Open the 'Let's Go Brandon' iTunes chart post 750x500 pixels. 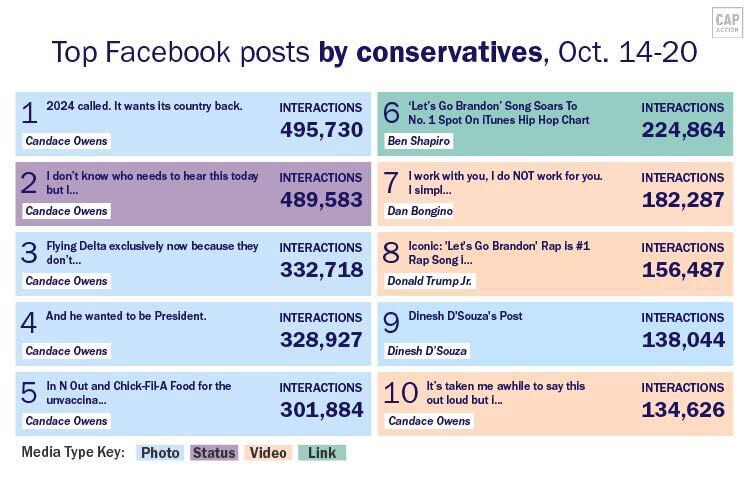click(x=498, y=112)
